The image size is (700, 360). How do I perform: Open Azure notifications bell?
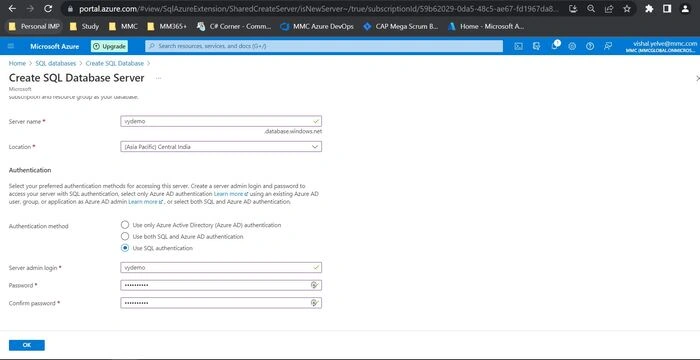[x=555, y=46]
